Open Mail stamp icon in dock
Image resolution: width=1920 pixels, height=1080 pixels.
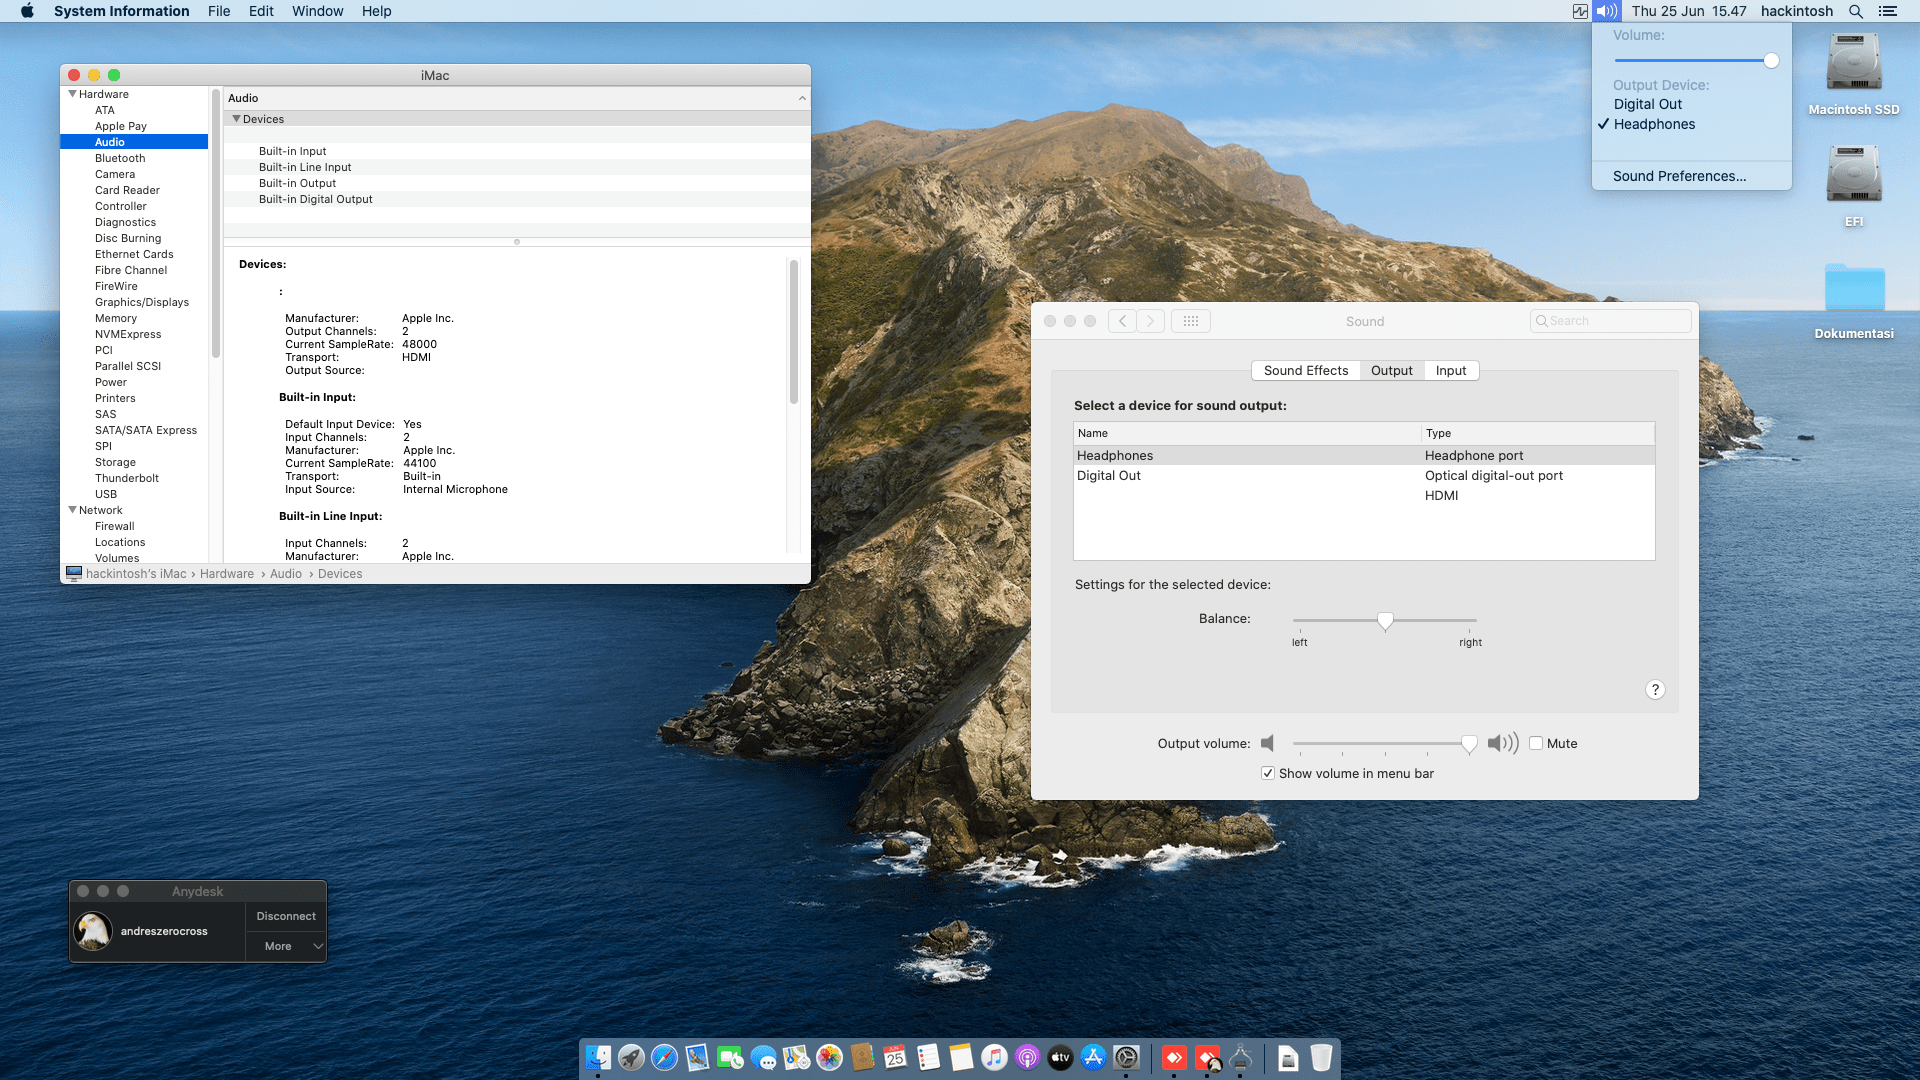coord(697,1057)
